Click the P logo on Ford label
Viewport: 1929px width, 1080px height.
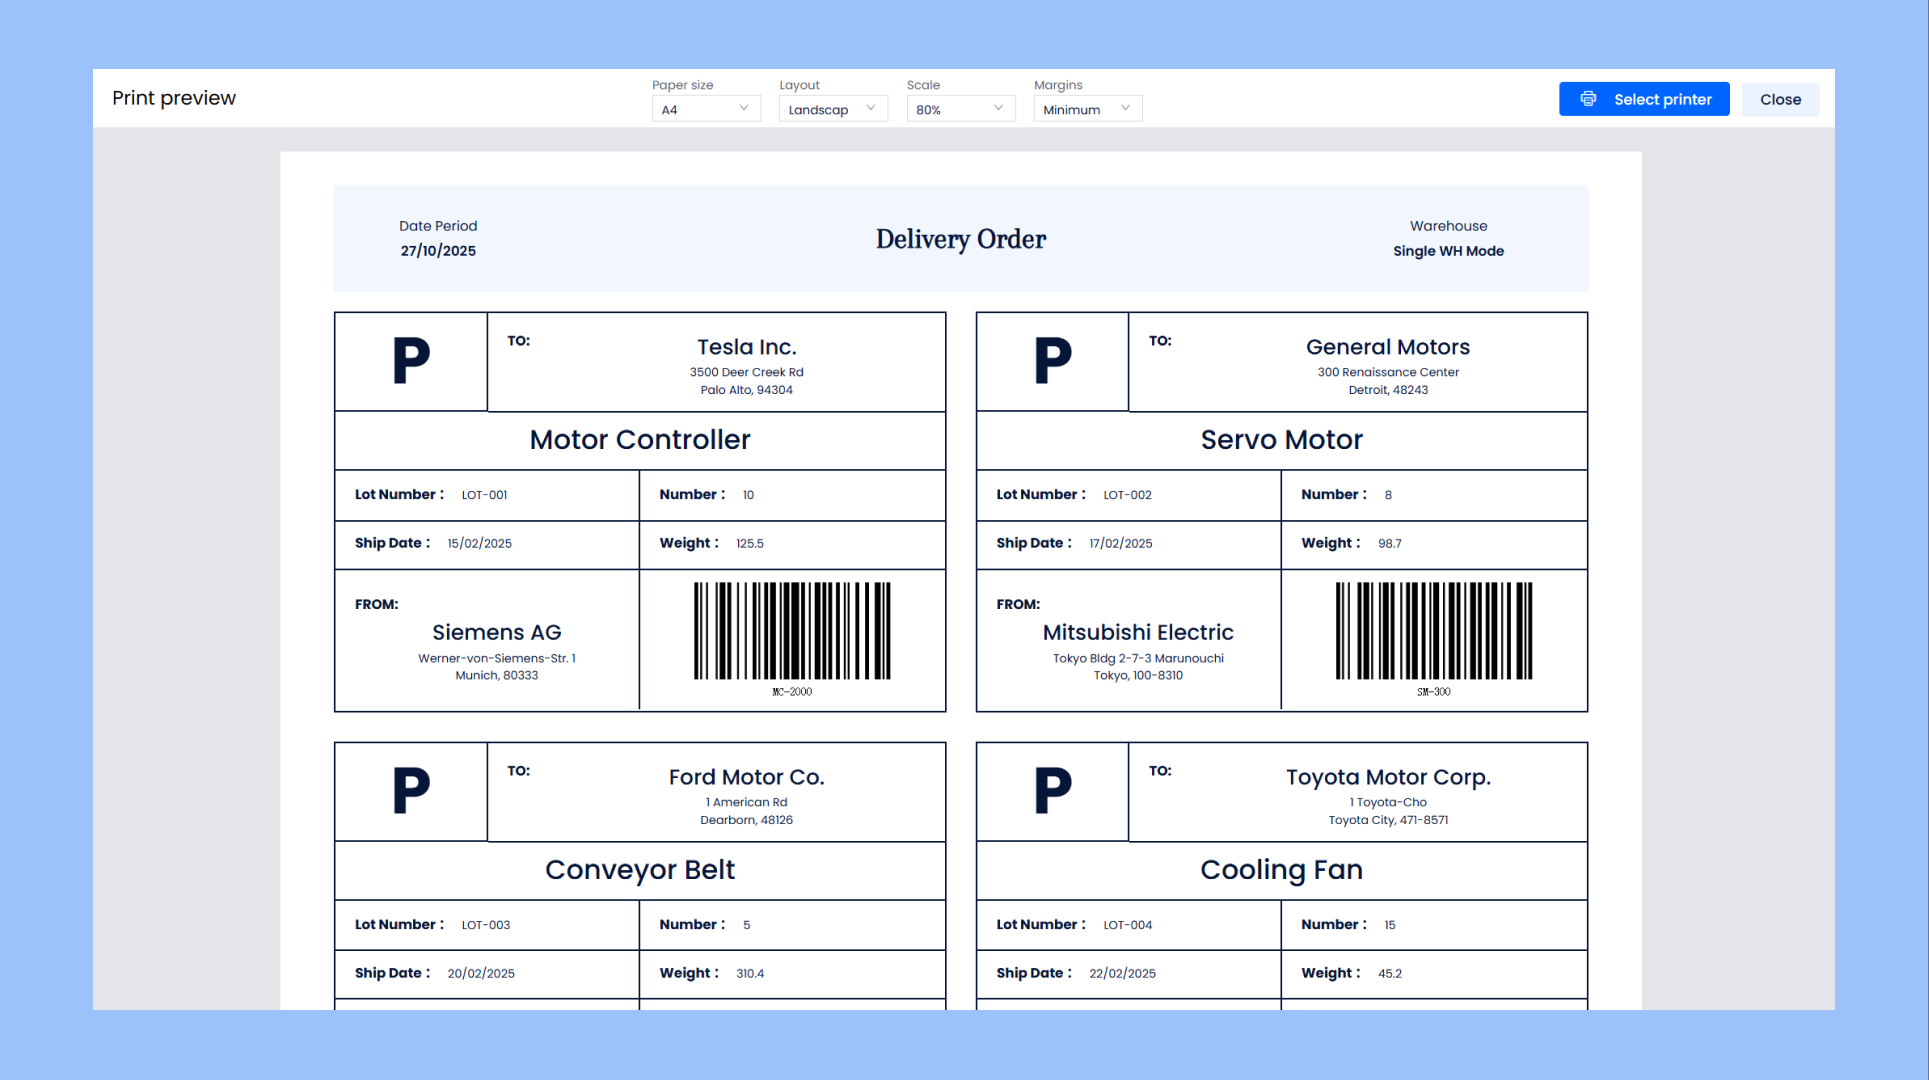[411, 791]
